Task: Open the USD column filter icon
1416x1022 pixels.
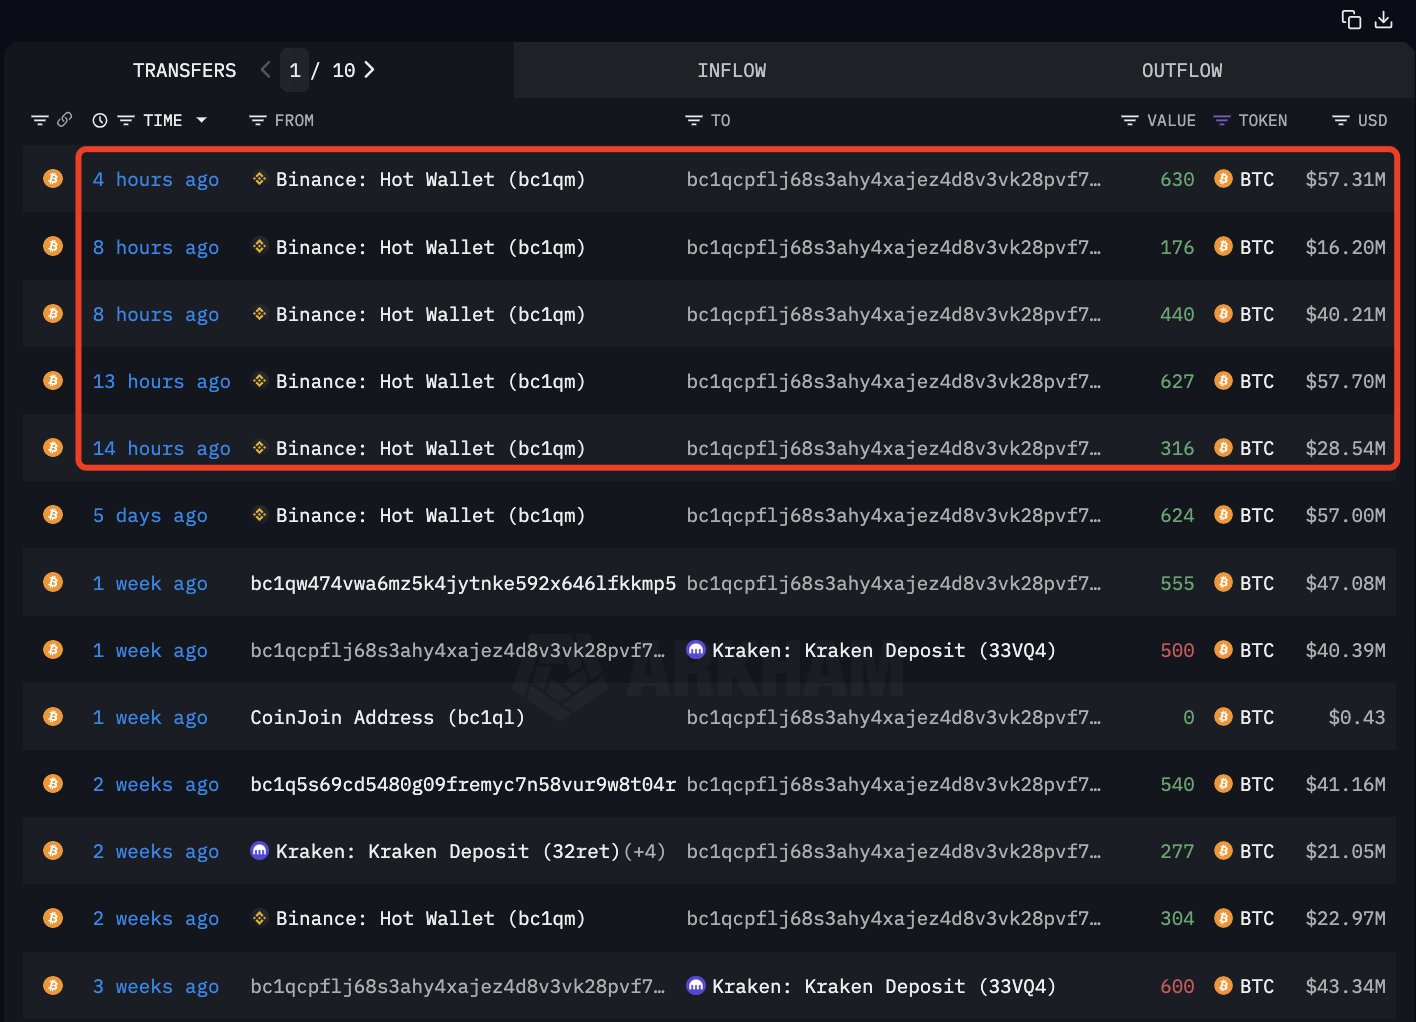Action: 1341,121
